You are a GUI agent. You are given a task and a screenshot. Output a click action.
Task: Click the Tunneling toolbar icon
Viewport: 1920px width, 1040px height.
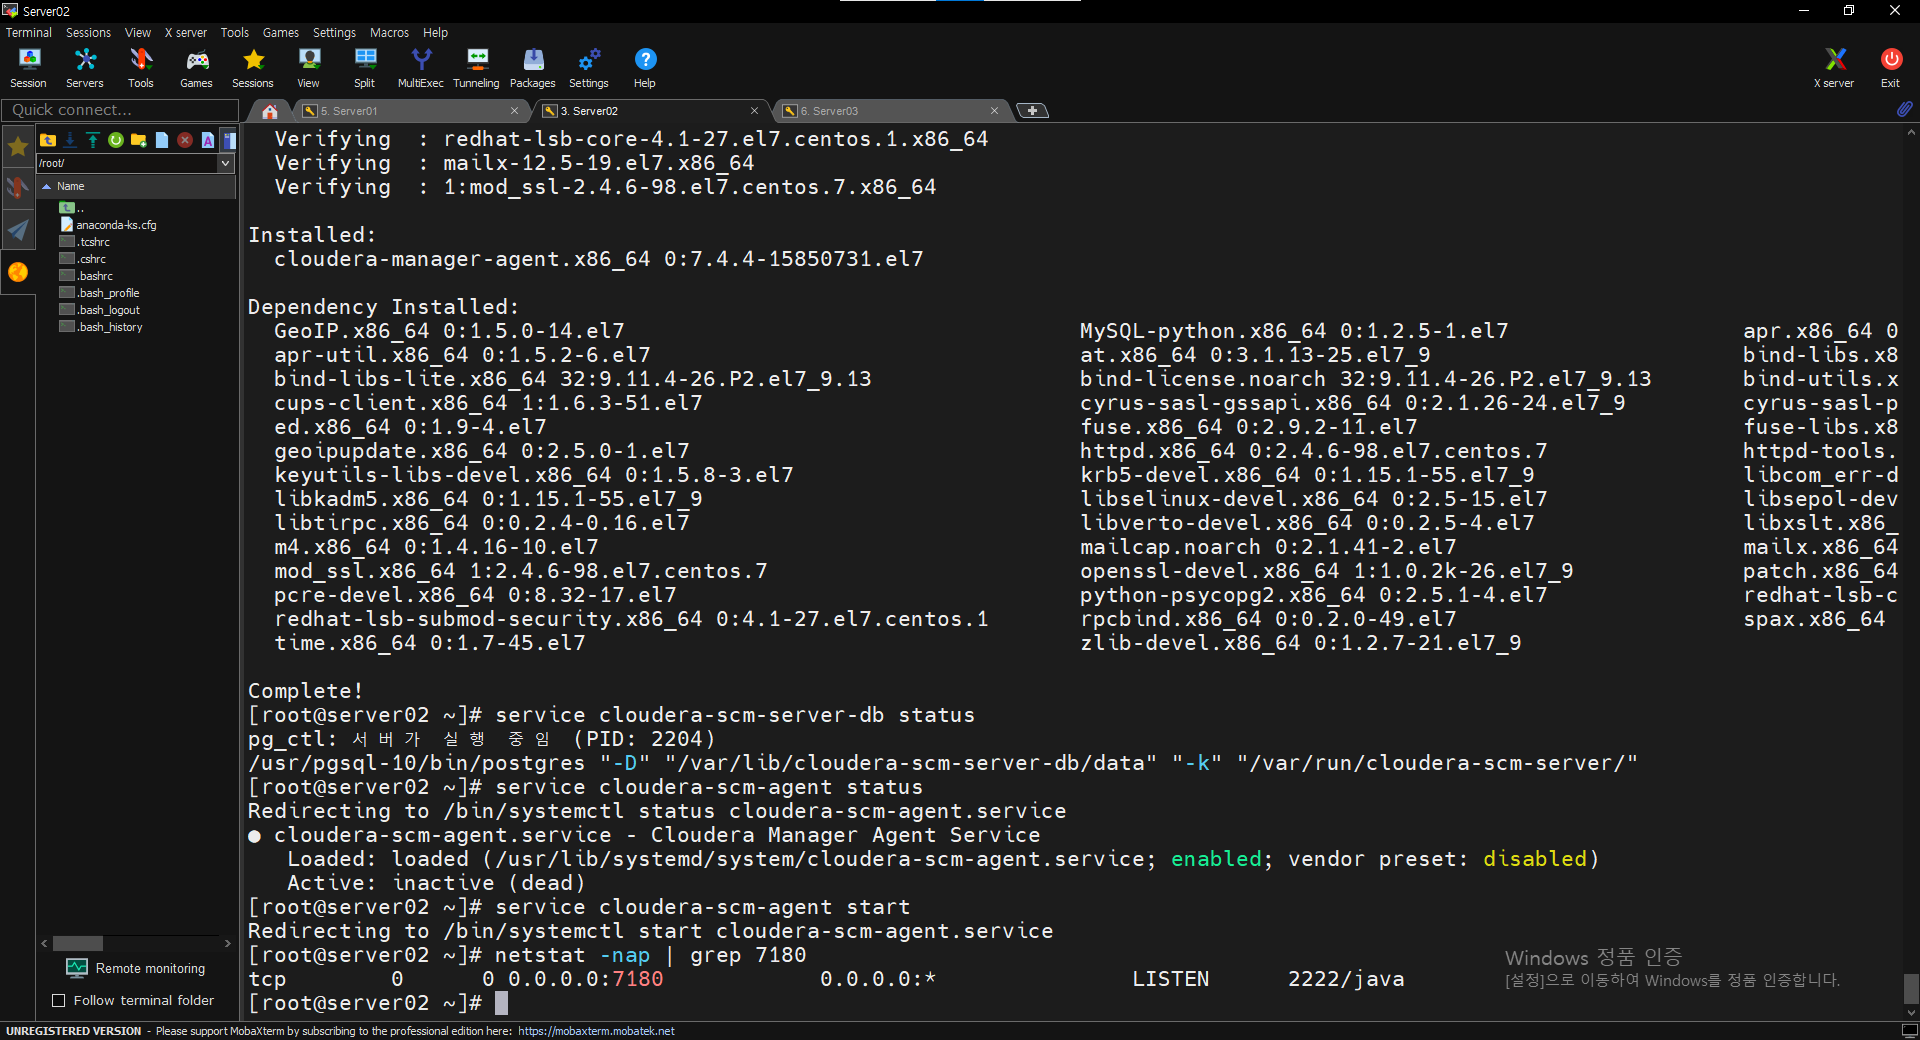click(477, 68)
